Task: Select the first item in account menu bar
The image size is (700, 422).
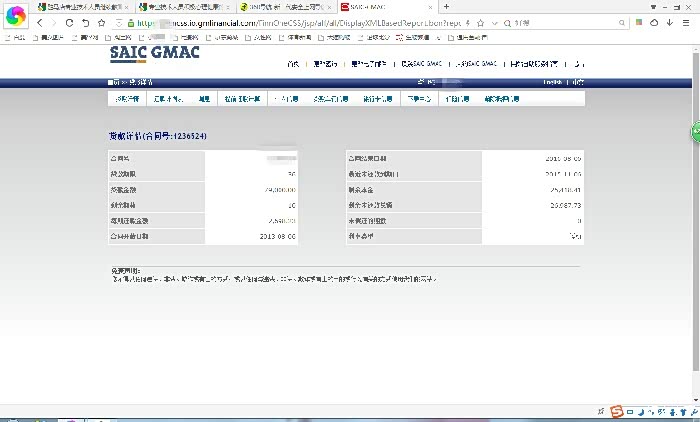Action: (x=127, y=99)
